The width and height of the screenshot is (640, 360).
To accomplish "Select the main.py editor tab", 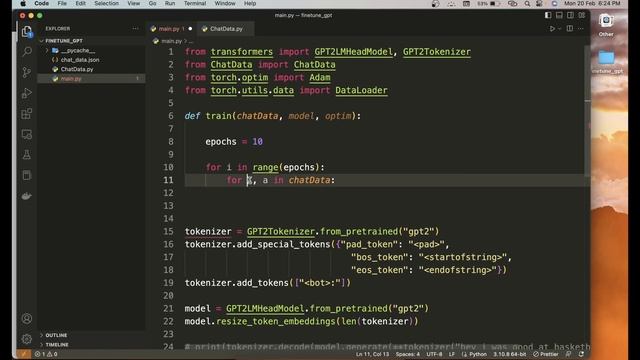I will (x=170, y=29).
